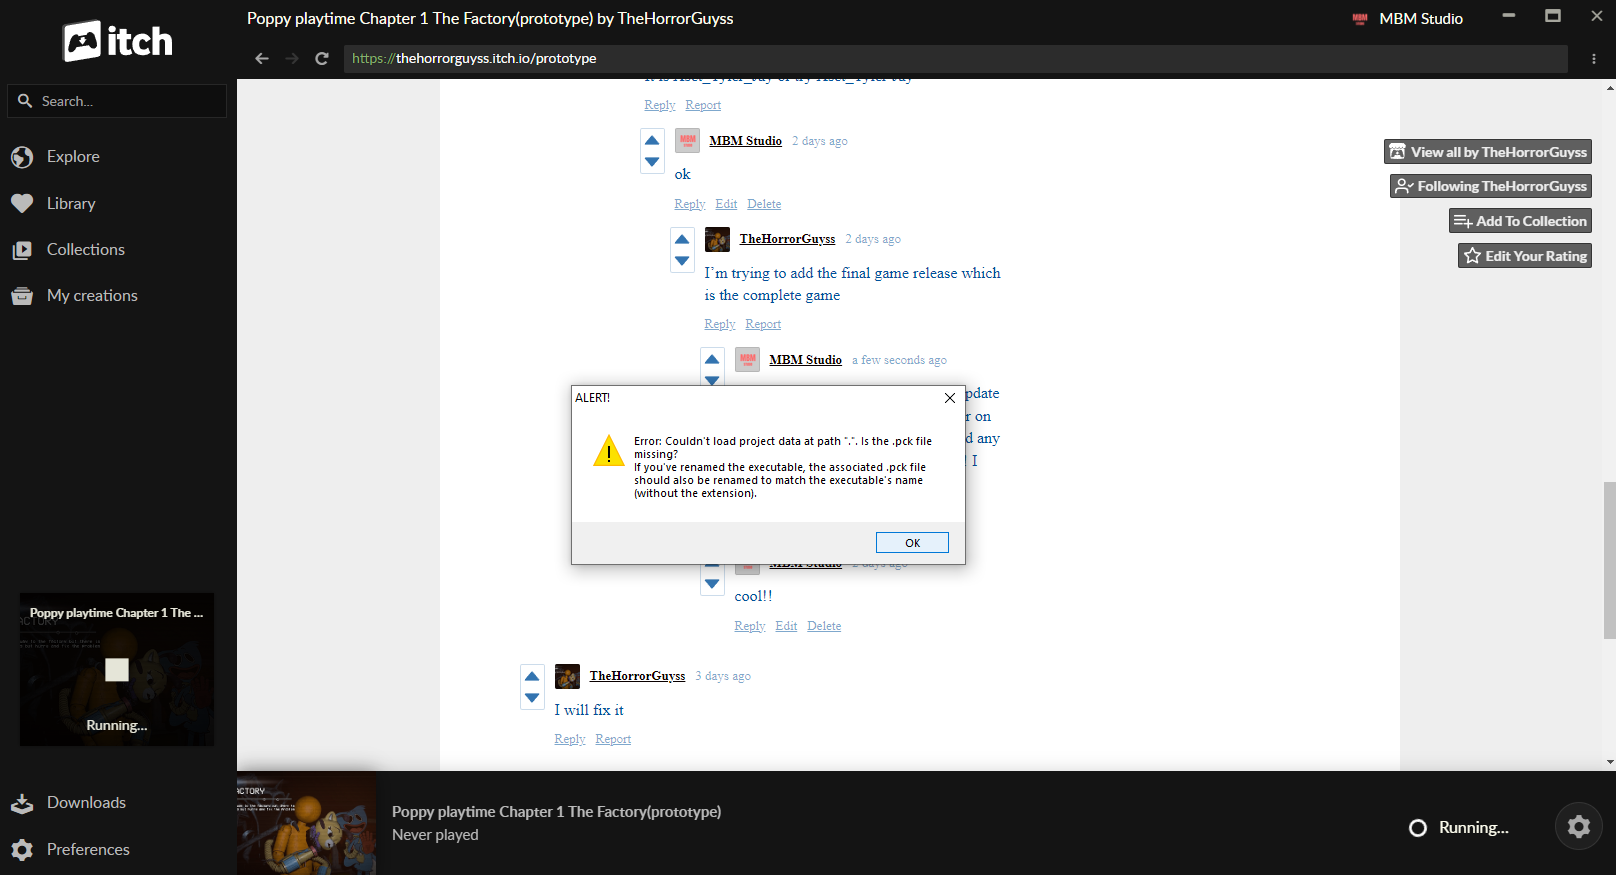Click the game cover thumbnail in bottom bar
Screen dimensions: 1616x875
pyautogui.click(x=307, y=823)
